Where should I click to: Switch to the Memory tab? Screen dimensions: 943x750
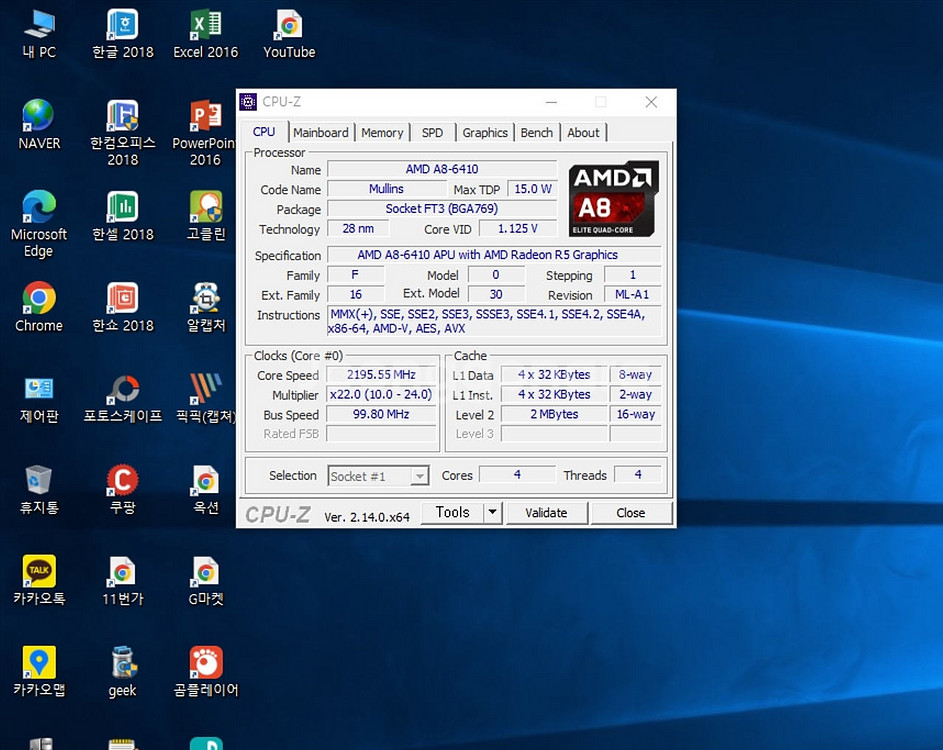point(382,133)
